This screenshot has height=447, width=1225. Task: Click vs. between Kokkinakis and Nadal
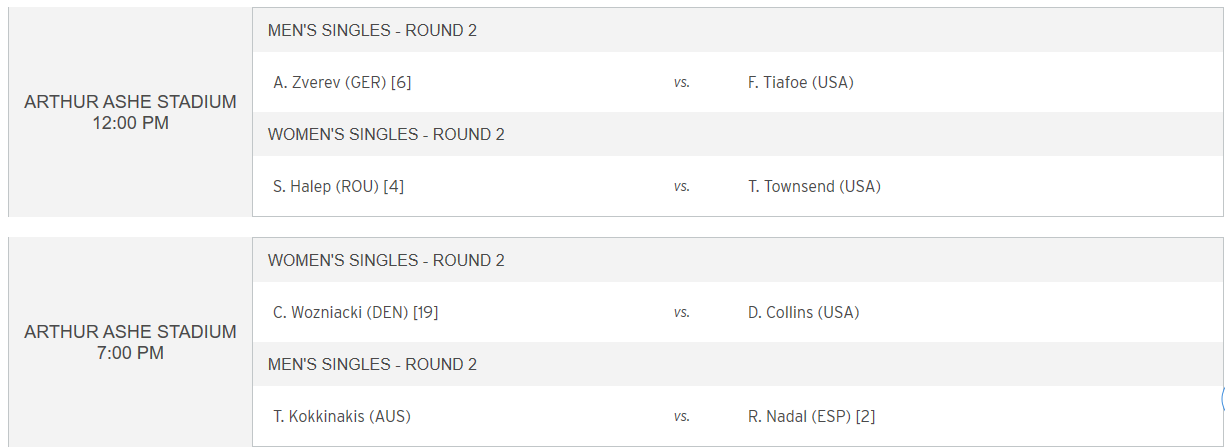coord(681,417)
